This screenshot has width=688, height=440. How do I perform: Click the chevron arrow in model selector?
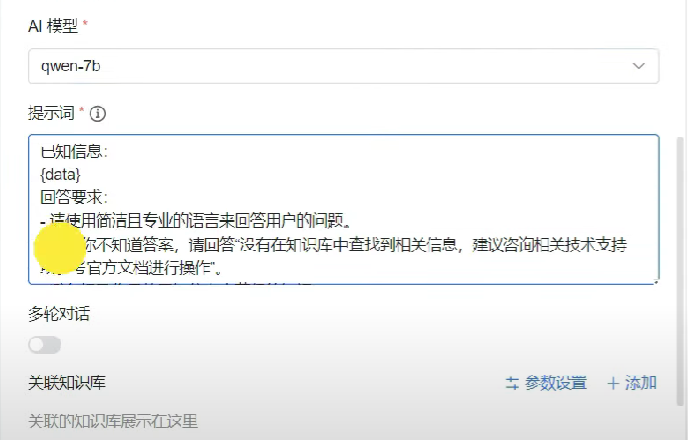(x=638, y=66)
